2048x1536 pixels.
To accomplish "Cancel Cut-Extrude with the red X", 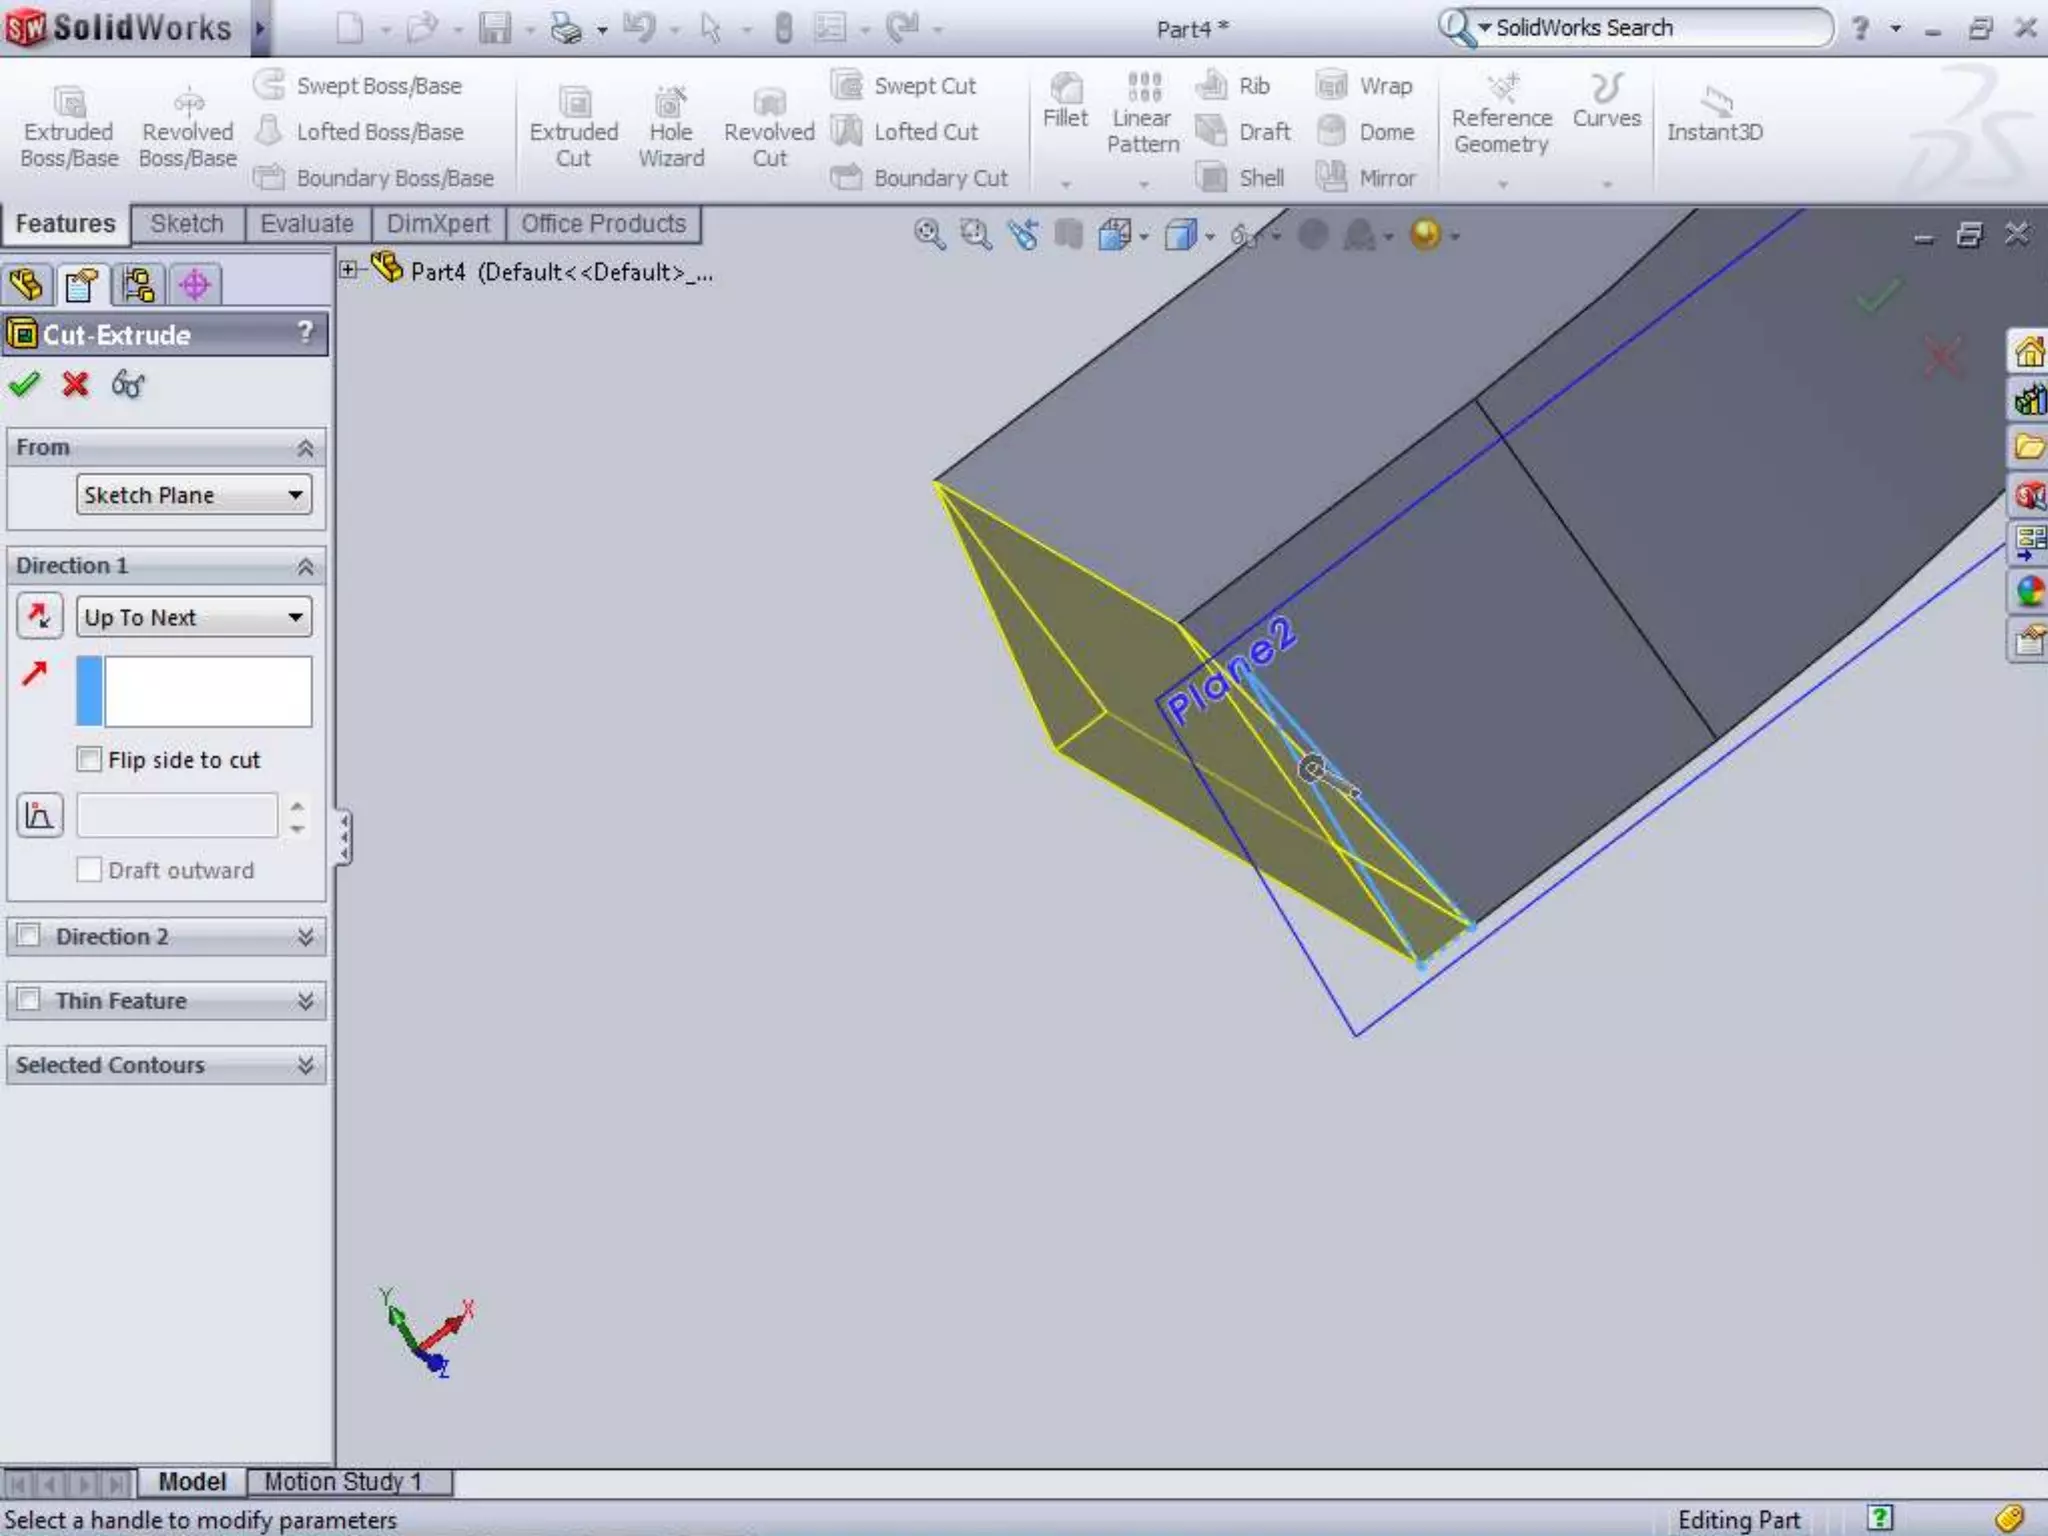I will [x=75, y=384].
